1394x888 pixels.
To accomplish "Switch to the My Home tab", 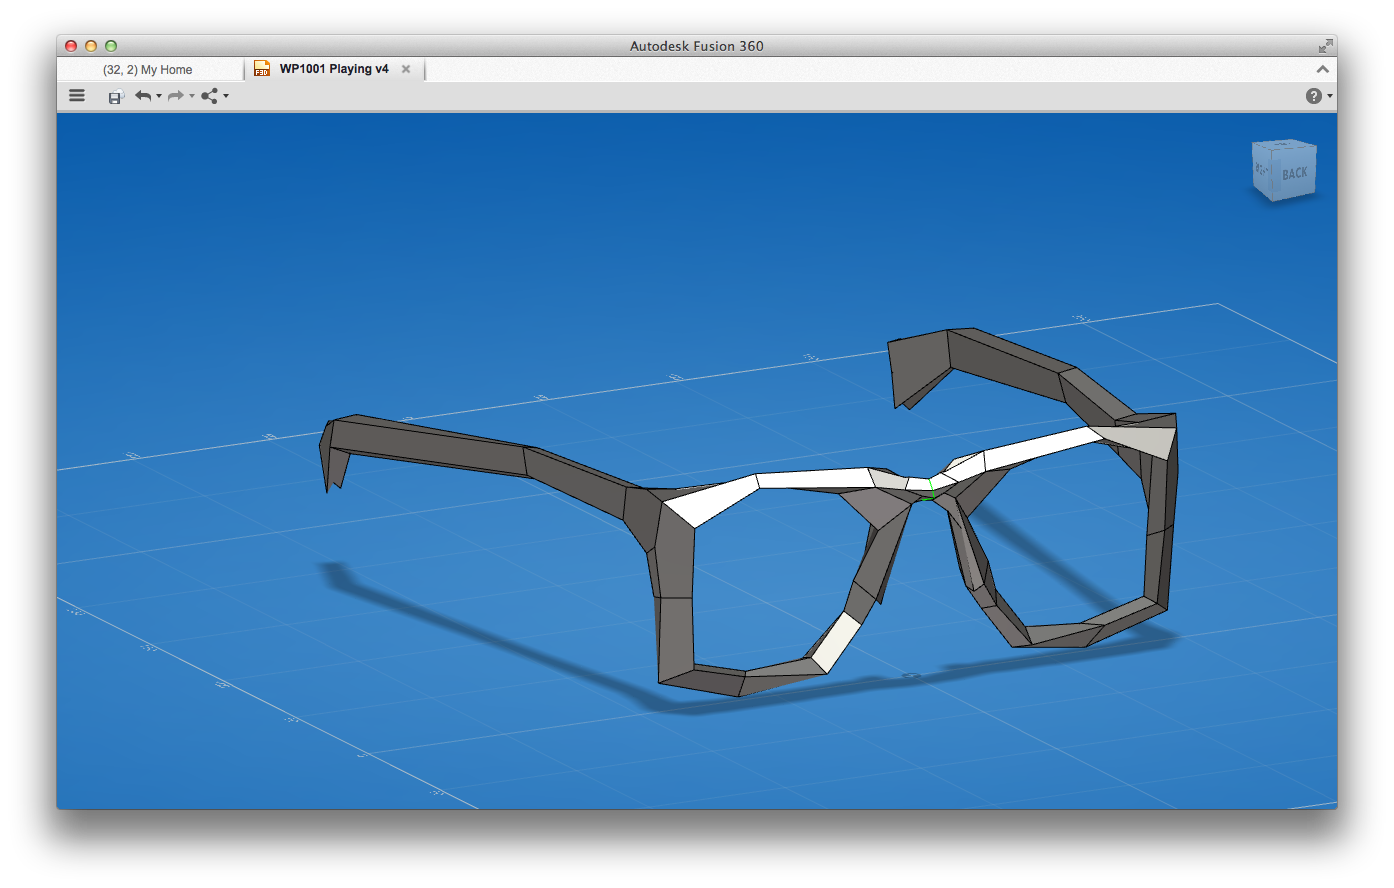I will [148, 70].
